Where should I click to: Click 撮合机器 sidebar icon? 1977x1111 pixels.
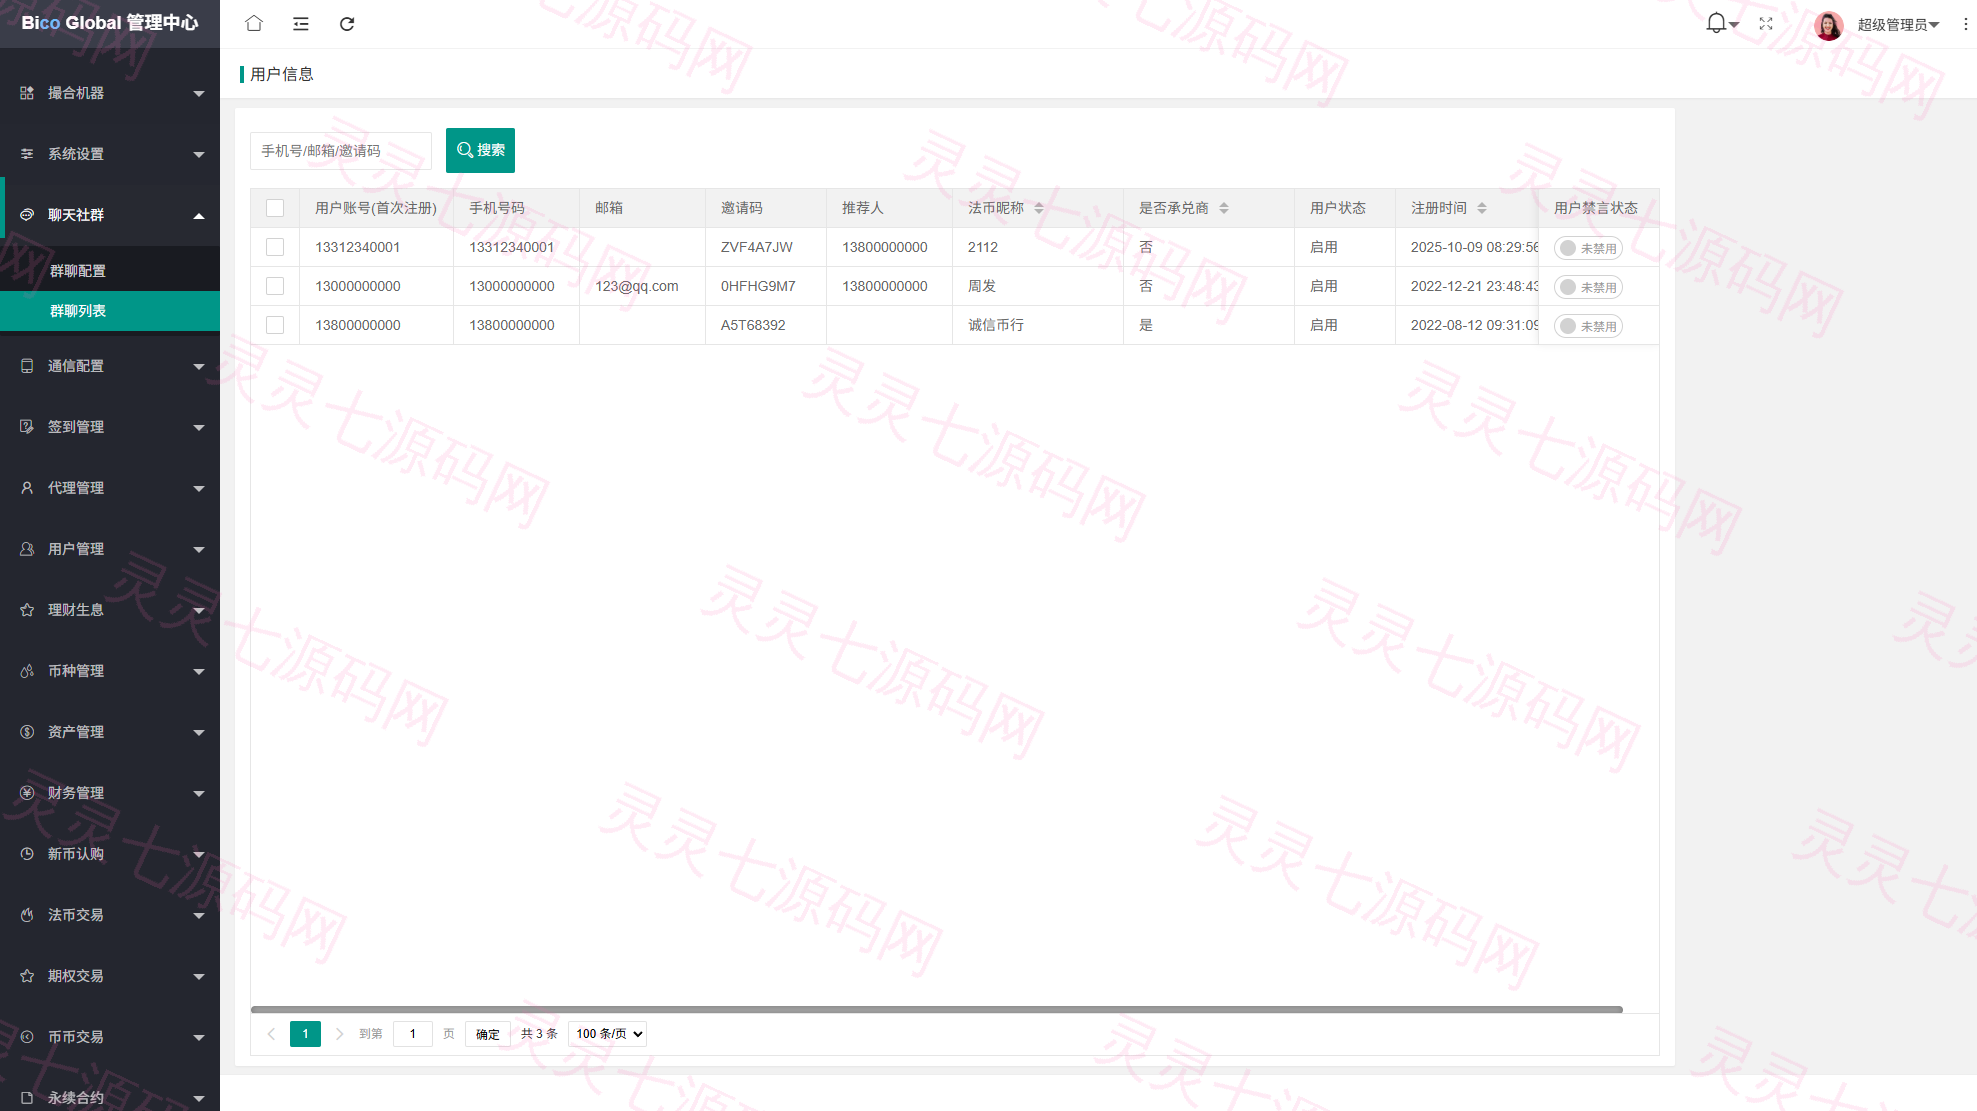point(27,93)
